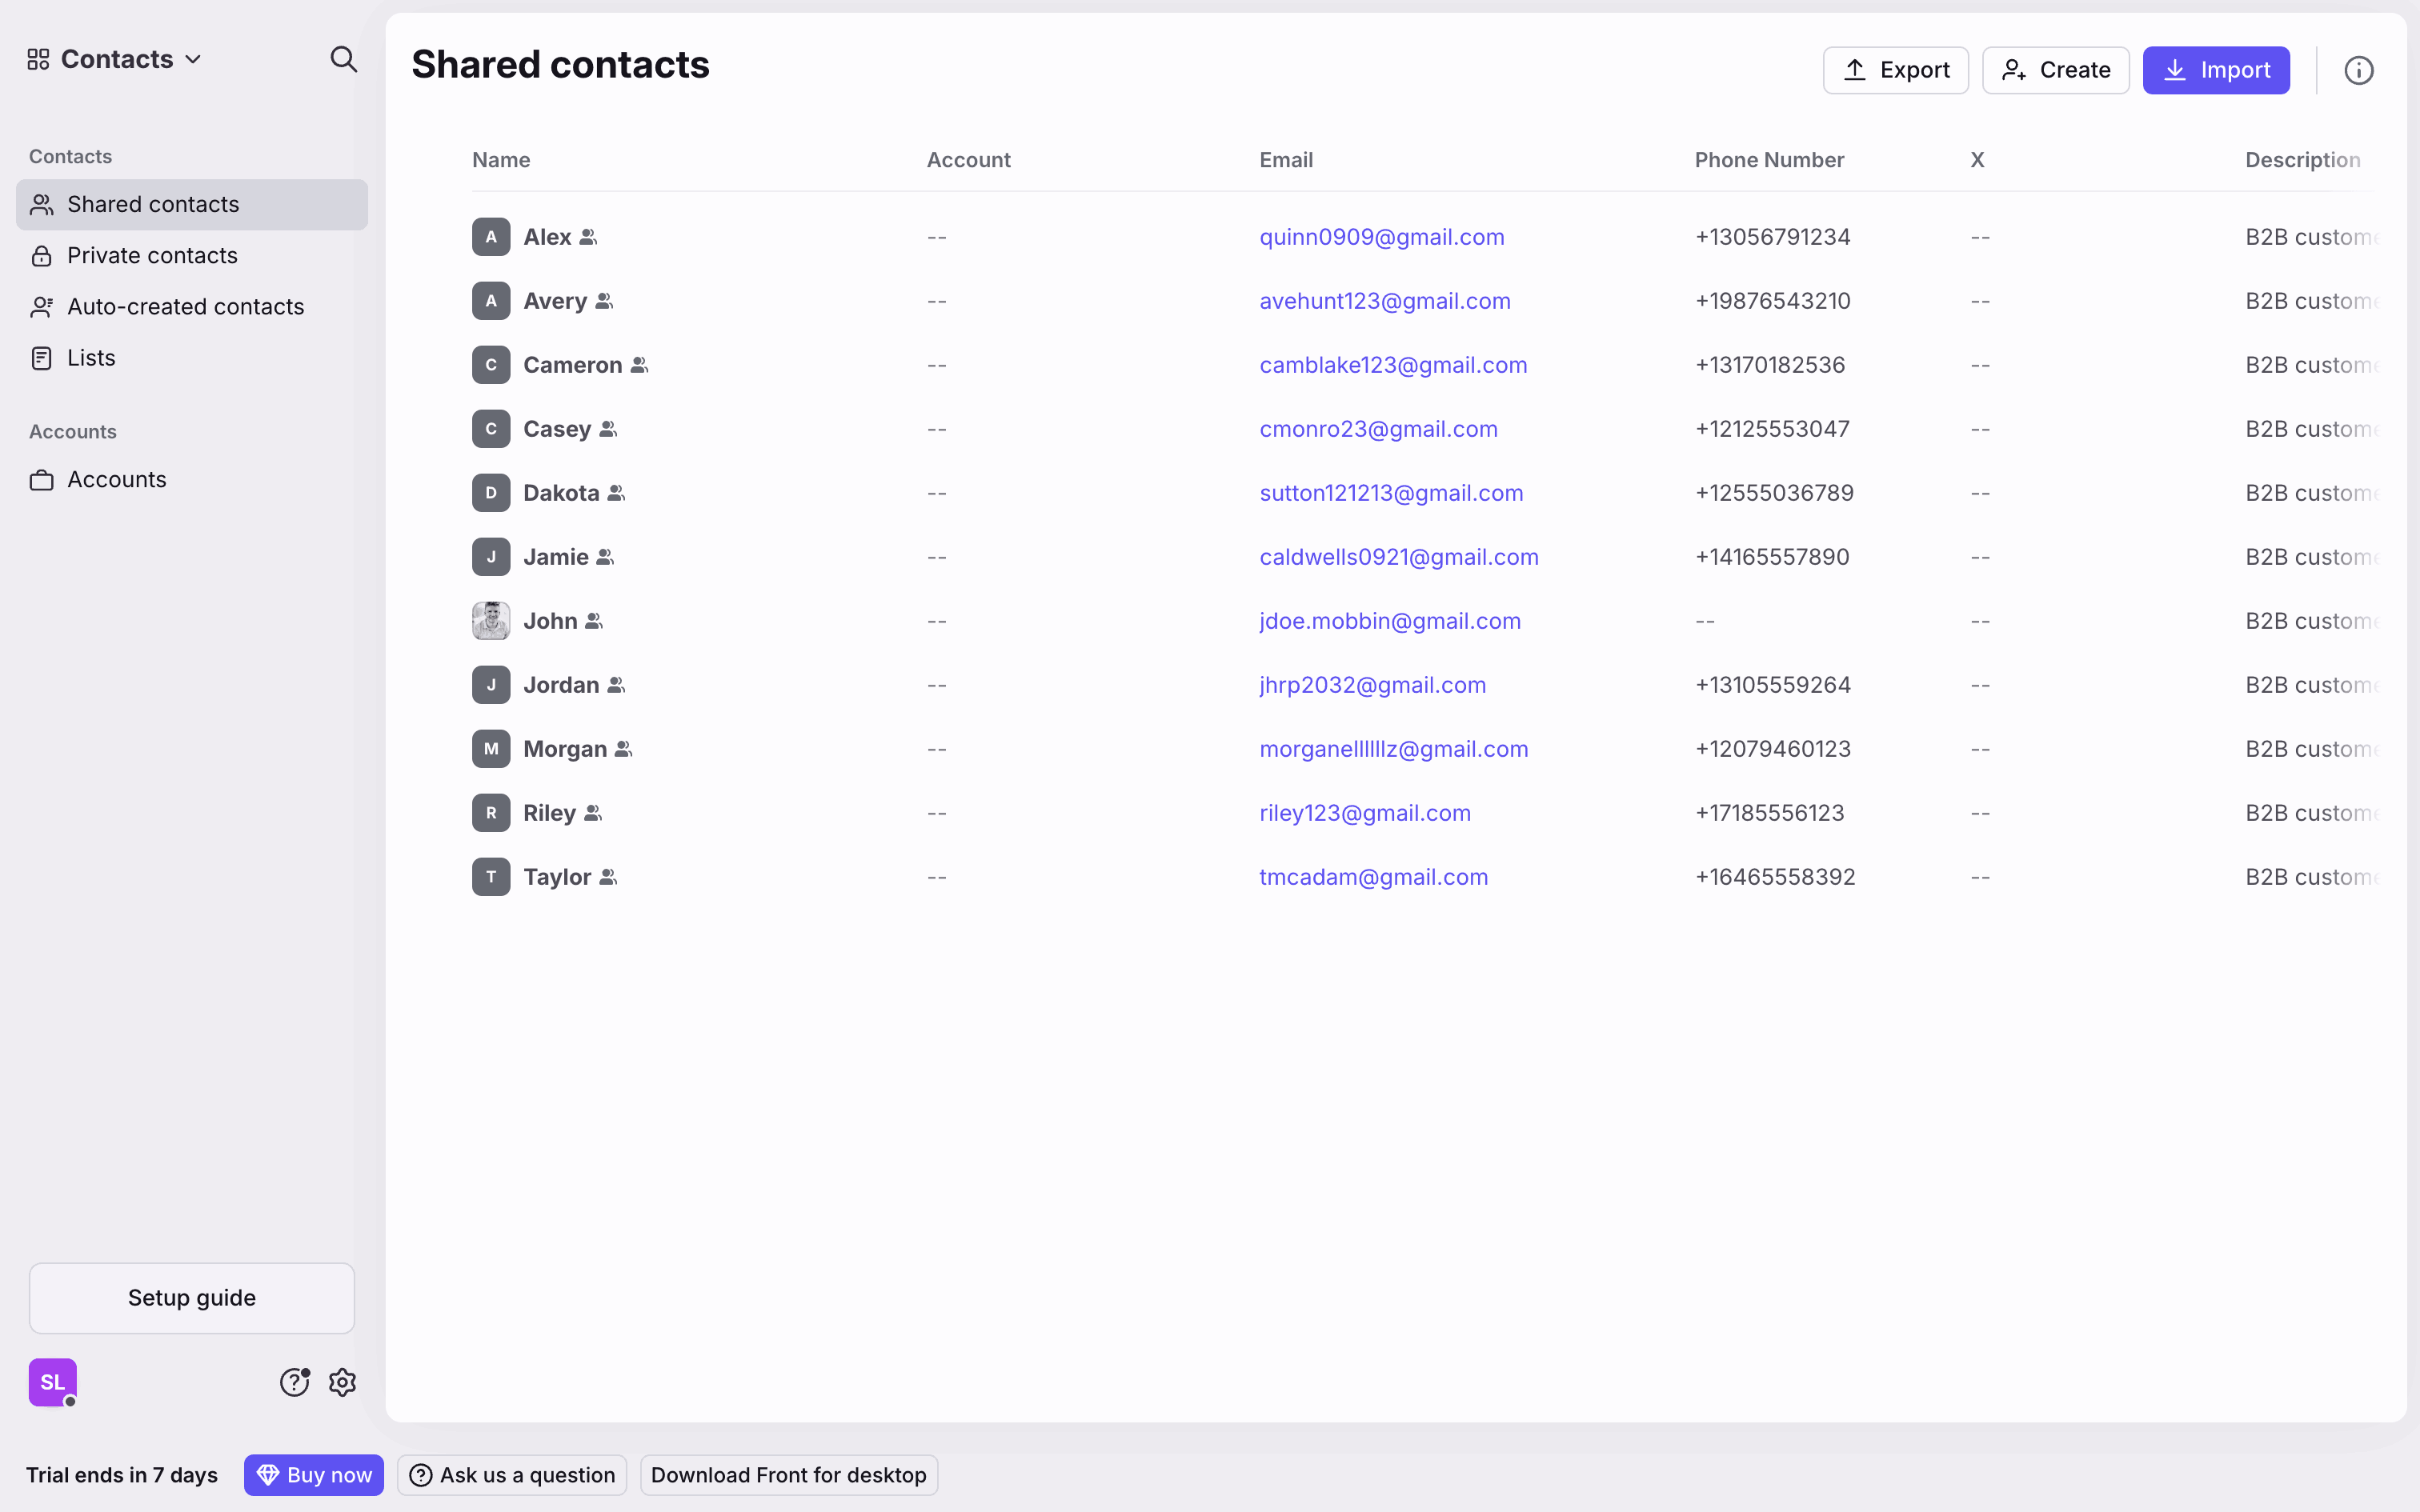Click the Export button
The image size is (2420, 1512).
pos(1895,70)
